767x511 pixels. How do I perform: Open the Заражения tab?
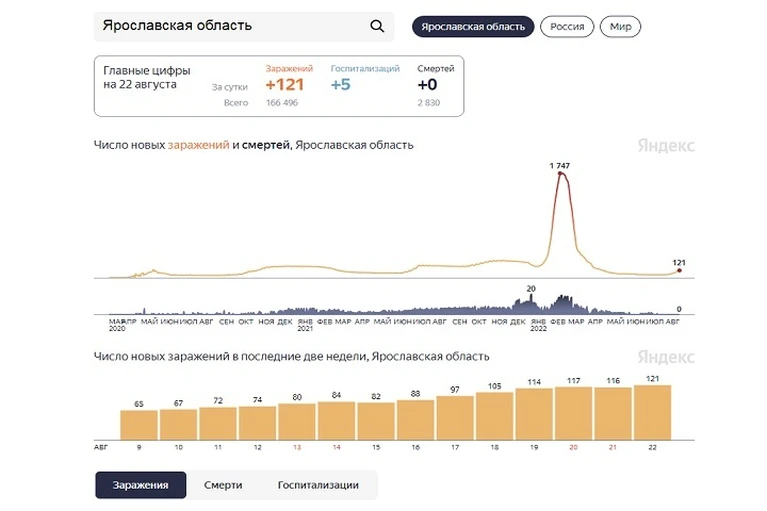(141, 485)
